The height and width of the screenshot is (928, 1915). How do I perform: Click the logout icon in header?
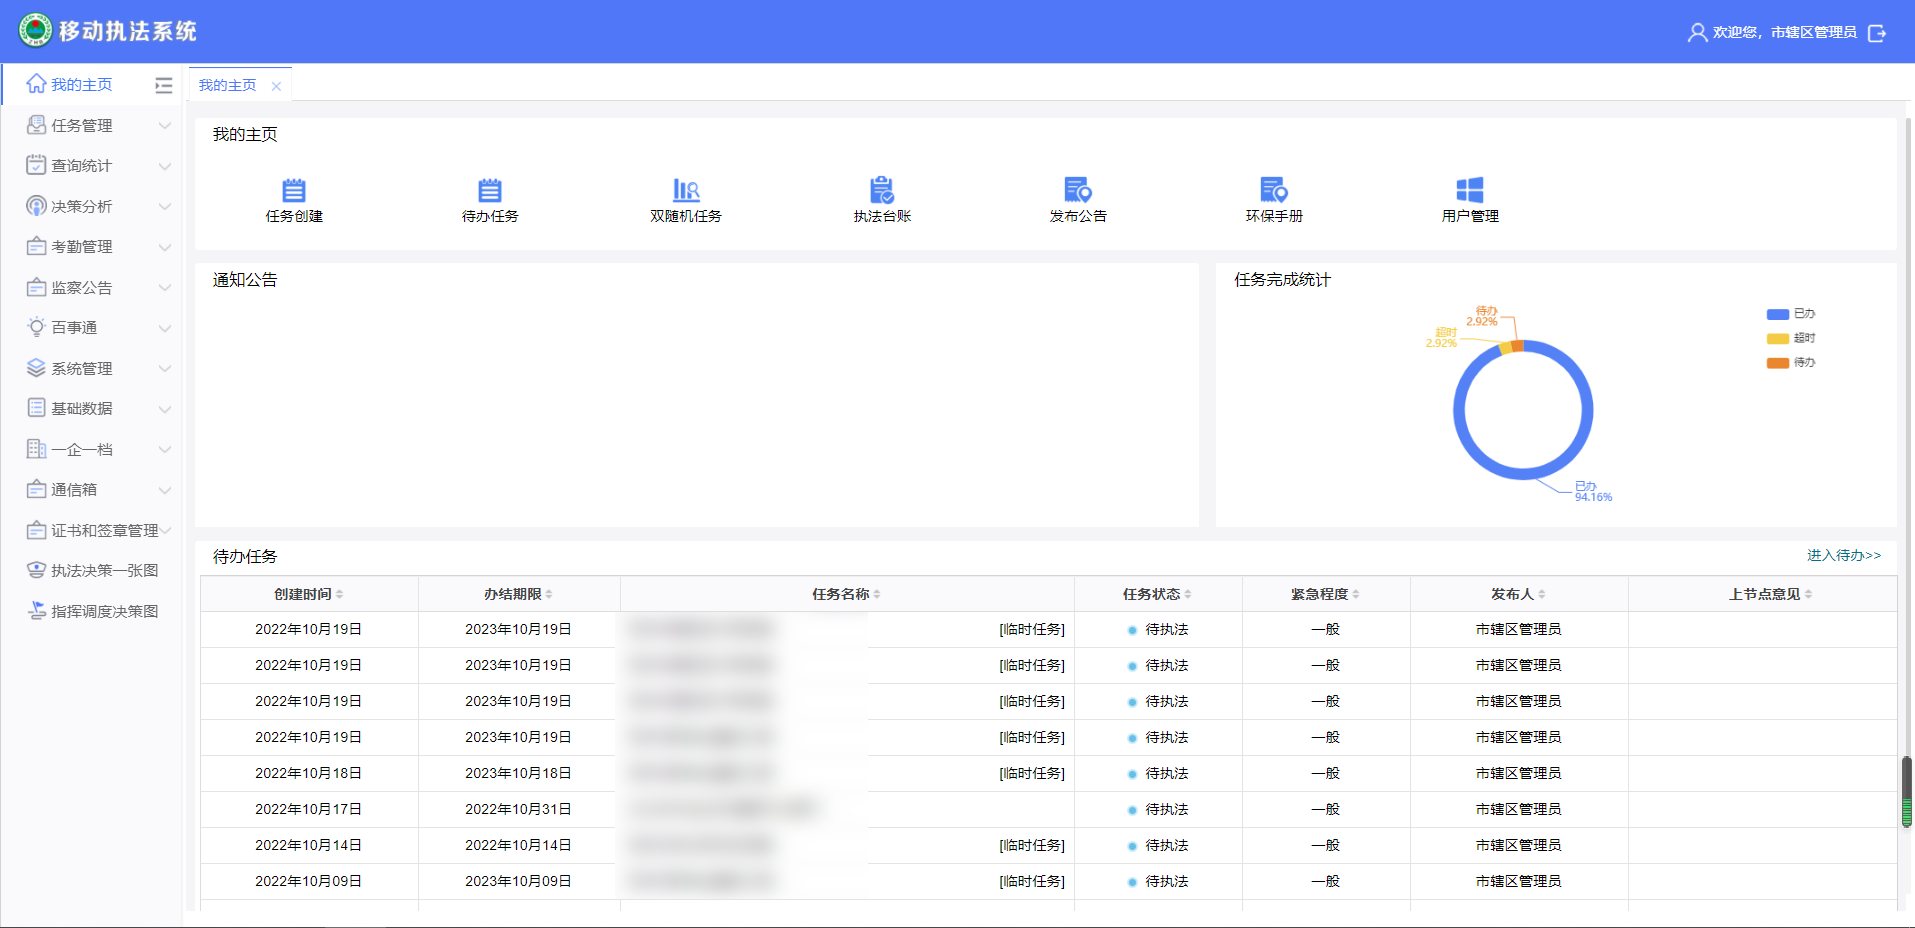pyautogui.click(x=1877, y=33)
